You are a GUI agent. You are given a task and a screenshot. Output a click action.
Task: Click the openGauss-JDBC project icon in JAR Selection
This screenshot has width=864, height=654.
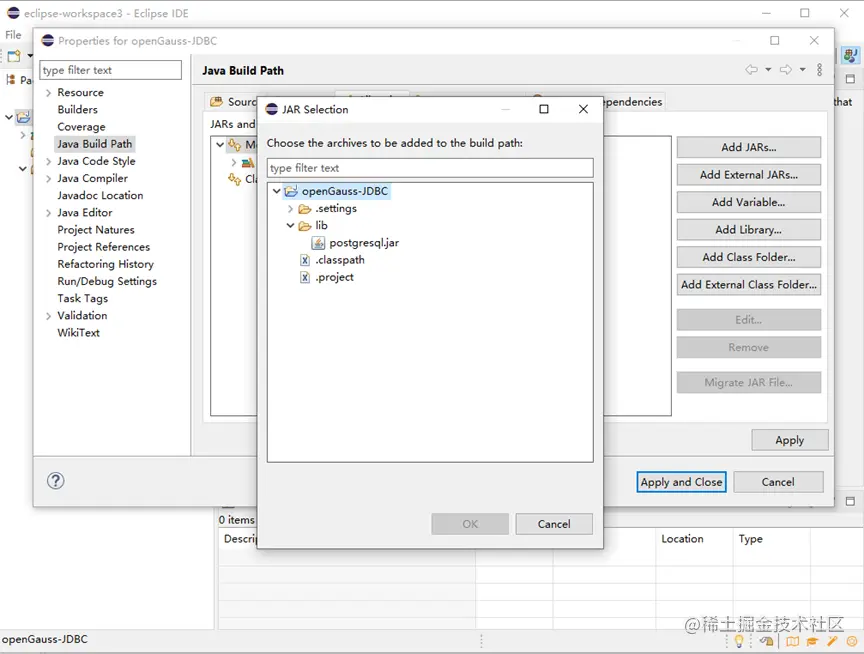point(291,191)
